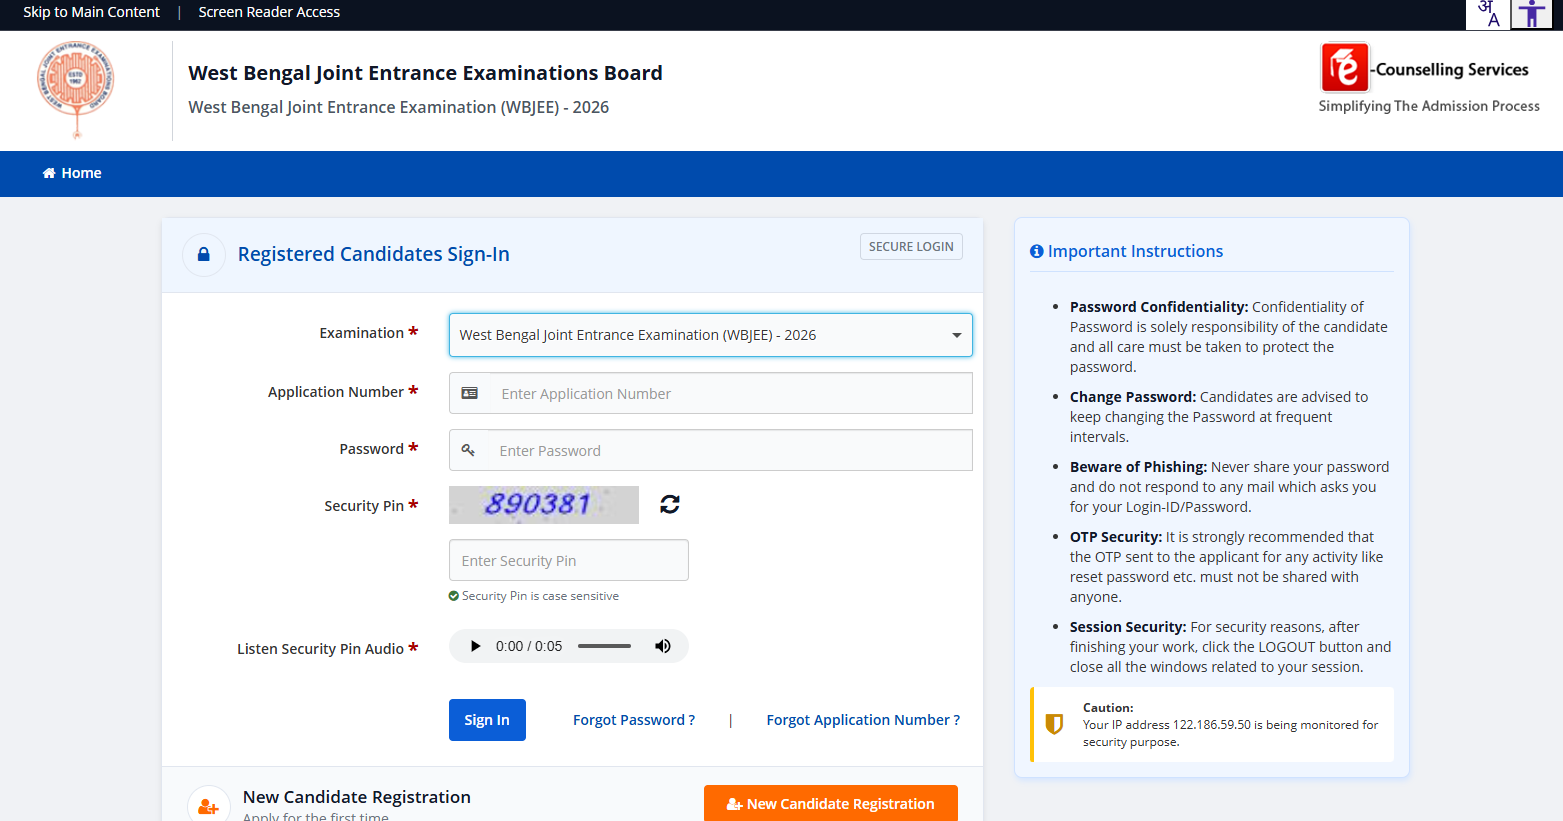Viewport: 1563px width, 821px height.
Task: Open the Examination dropdown
Action: (x=710, y=335)
